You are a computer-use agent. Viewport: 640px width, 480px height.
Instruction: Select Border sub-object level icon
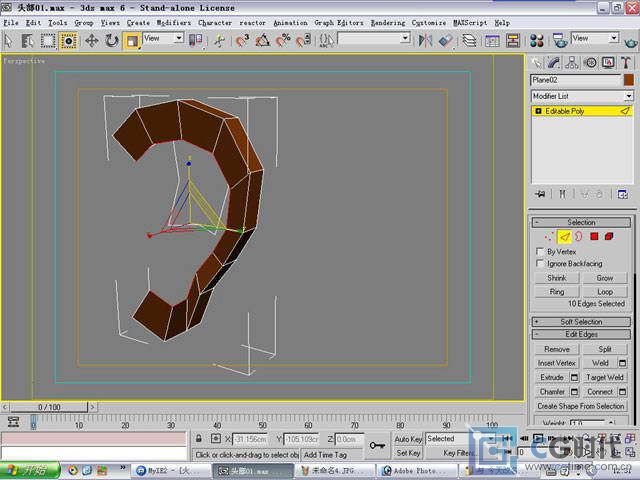click(578, 236)
